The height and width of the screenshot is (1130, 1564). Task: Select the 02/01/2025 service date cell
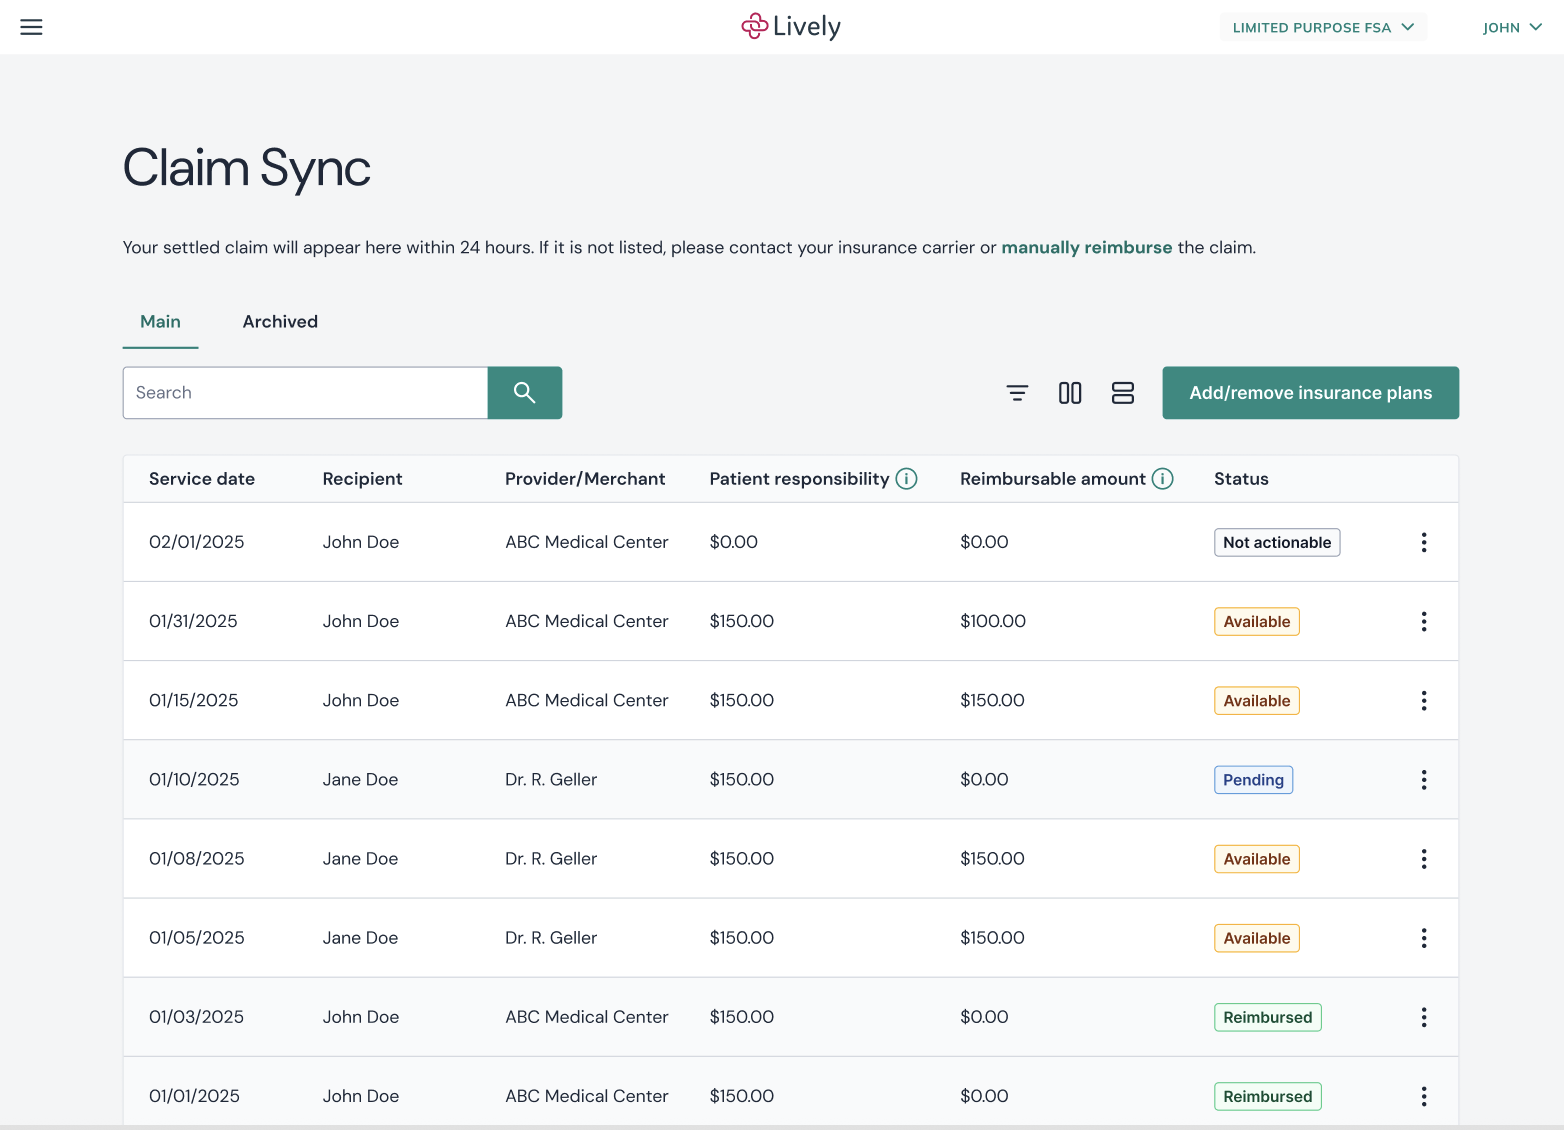click(197, 542)
